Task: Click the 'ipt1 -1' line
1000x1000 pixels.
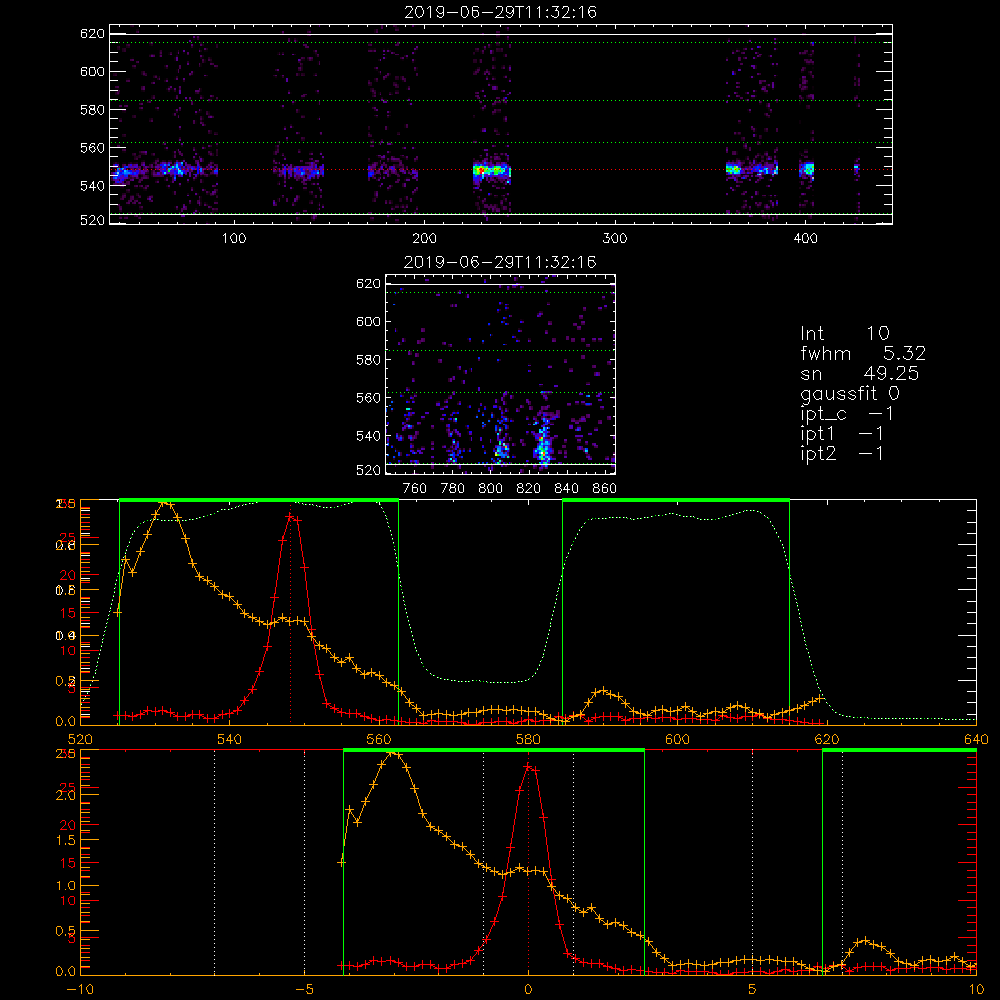Action: tap(842, 434)
